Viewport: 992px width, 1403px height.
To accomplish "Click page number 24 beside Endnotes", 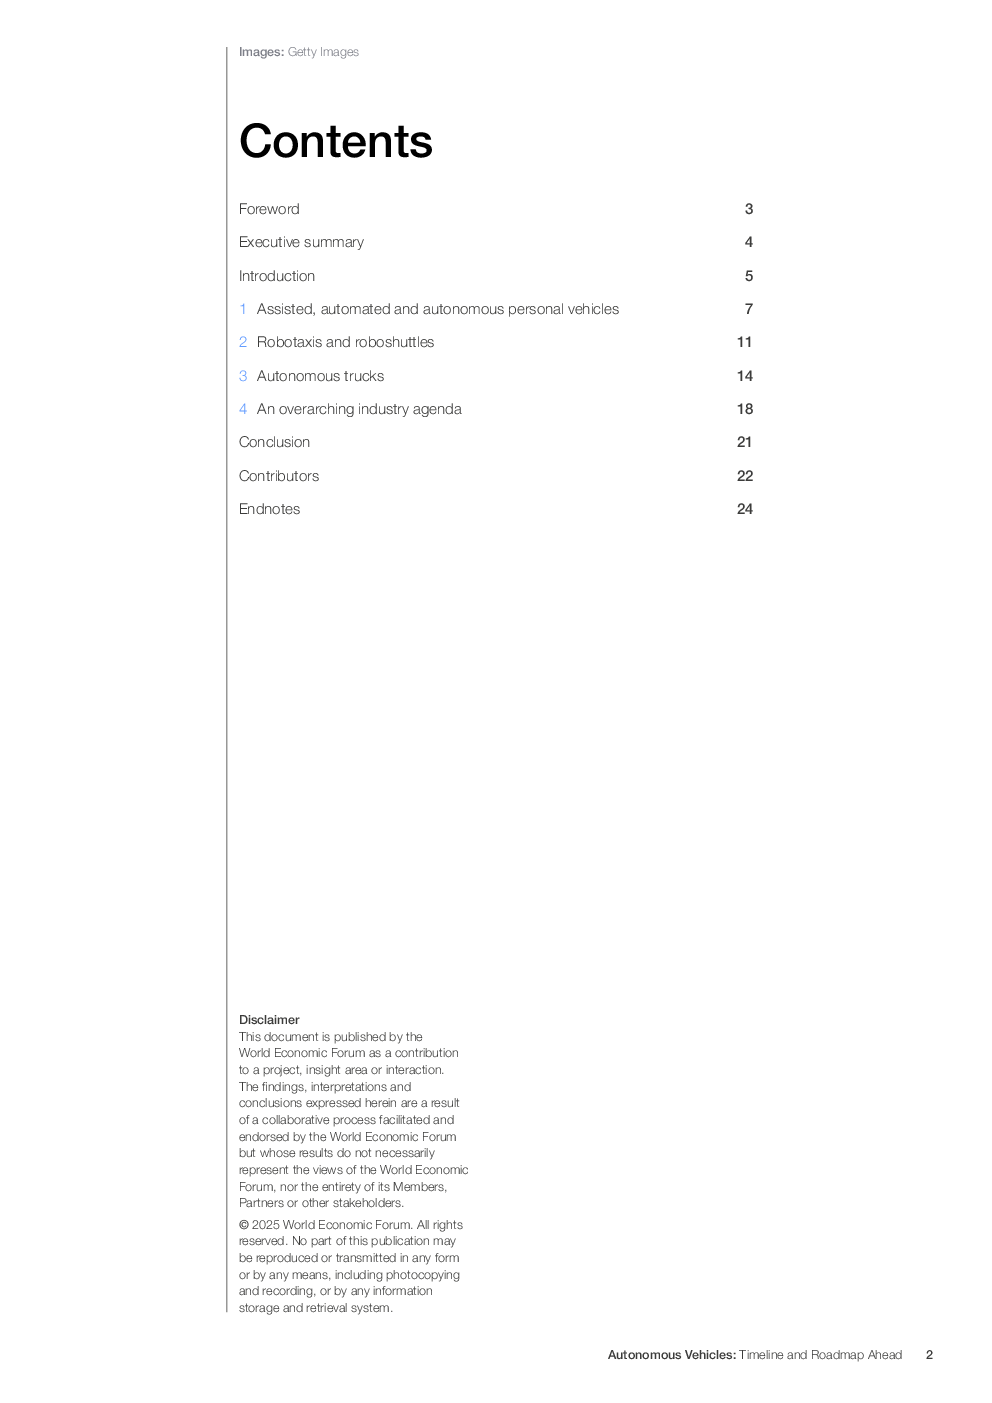I will [745, 509].
